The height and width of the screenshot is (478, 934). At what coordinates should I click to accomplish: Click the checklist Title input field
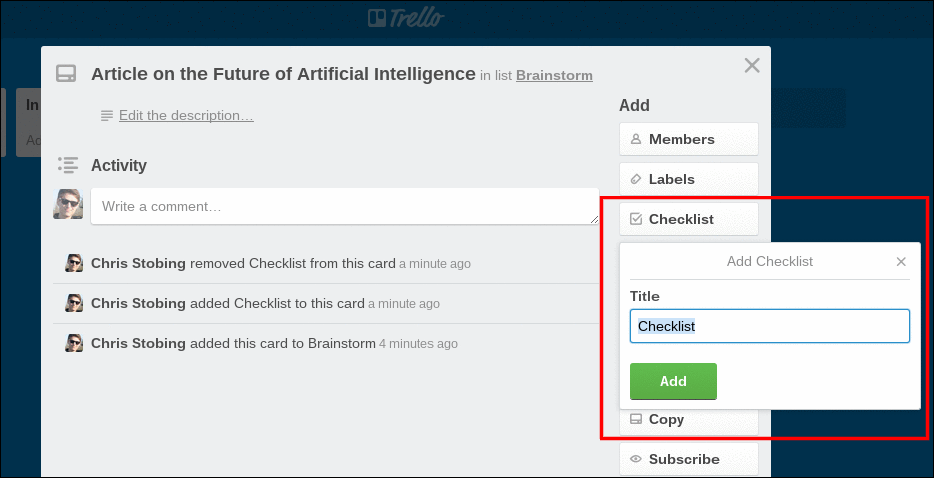[x=769, y=326]
